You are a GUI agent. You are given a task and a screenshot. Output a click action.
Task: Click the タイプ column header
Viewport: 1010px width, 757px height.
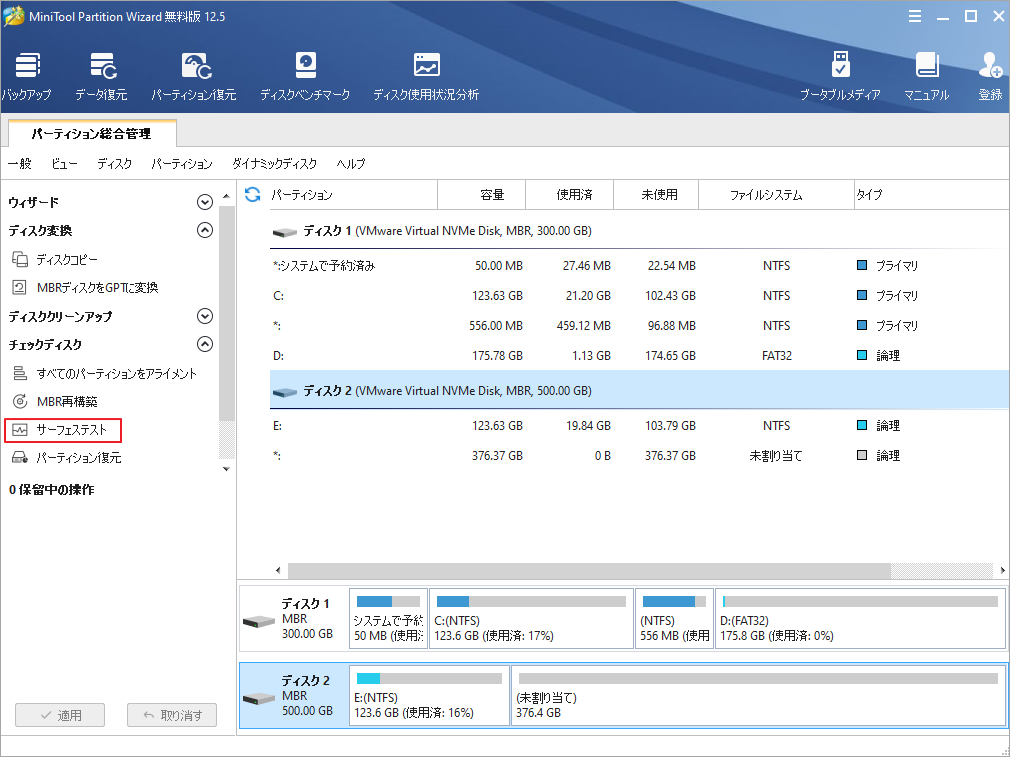point(931,195)
